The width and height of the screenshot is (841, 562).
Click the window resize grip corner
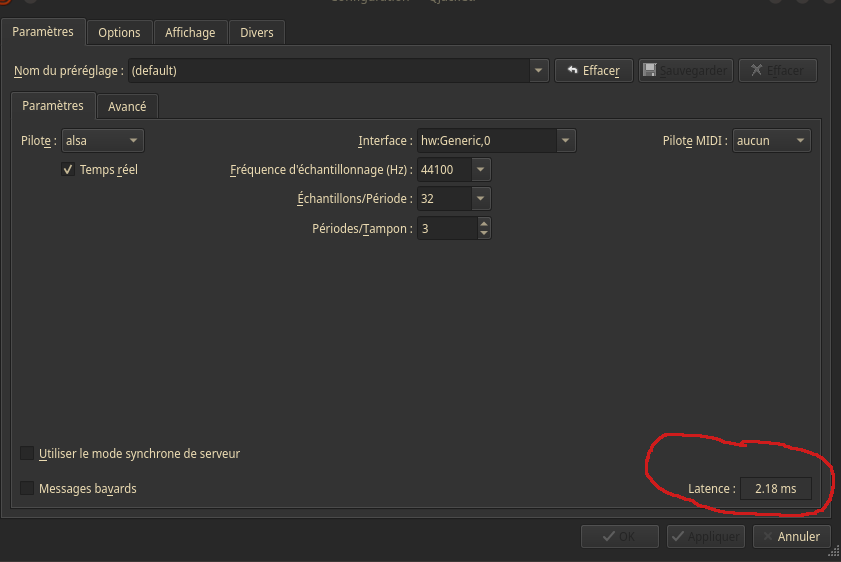pos(835,551)
